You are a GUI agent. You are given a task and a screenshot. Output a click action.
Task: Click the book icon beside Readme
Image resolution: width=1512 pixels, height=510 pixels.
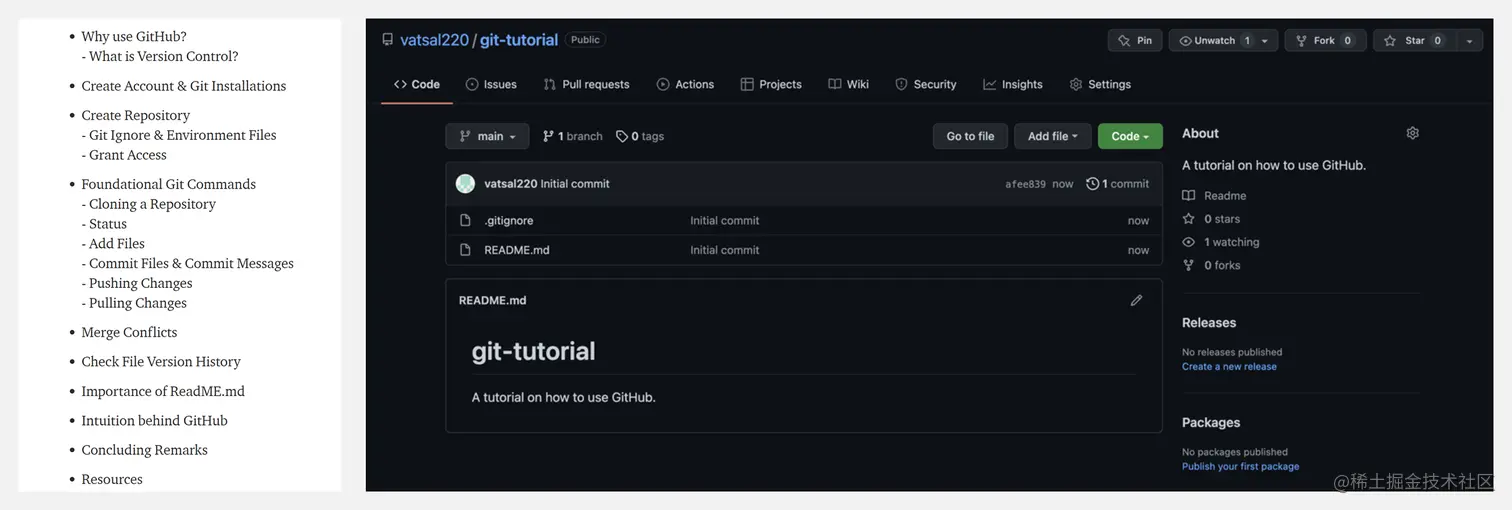pyautogui.click(x=1188, y=196)
